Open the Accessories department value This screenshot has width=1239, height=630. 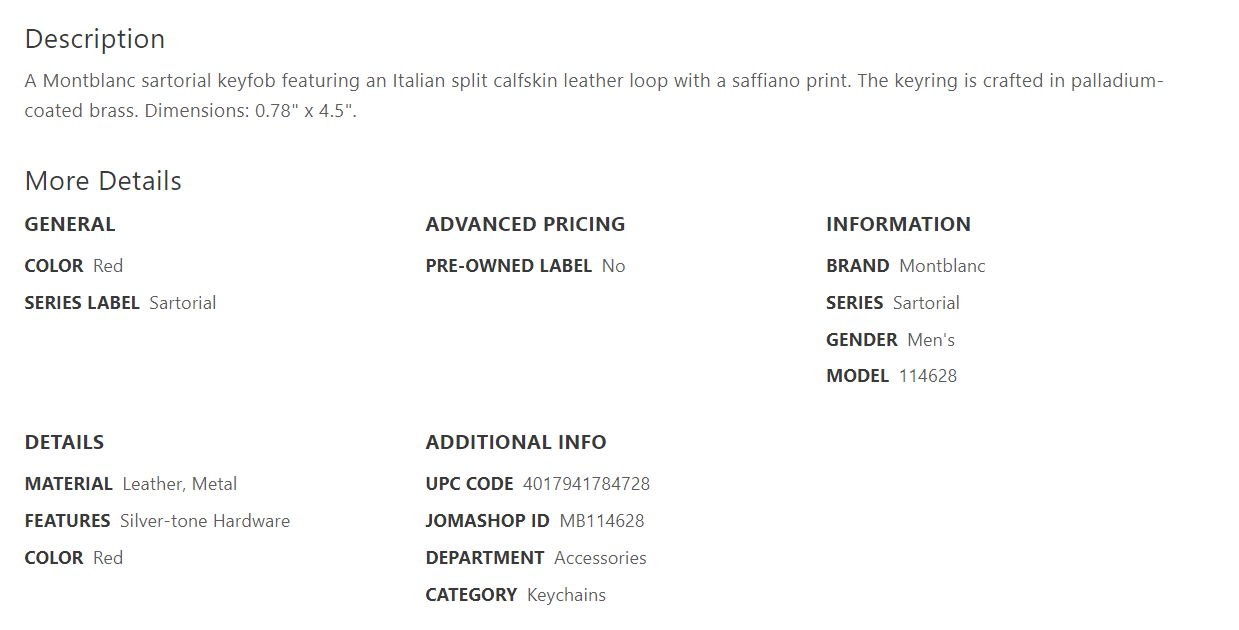coord(600,558)
